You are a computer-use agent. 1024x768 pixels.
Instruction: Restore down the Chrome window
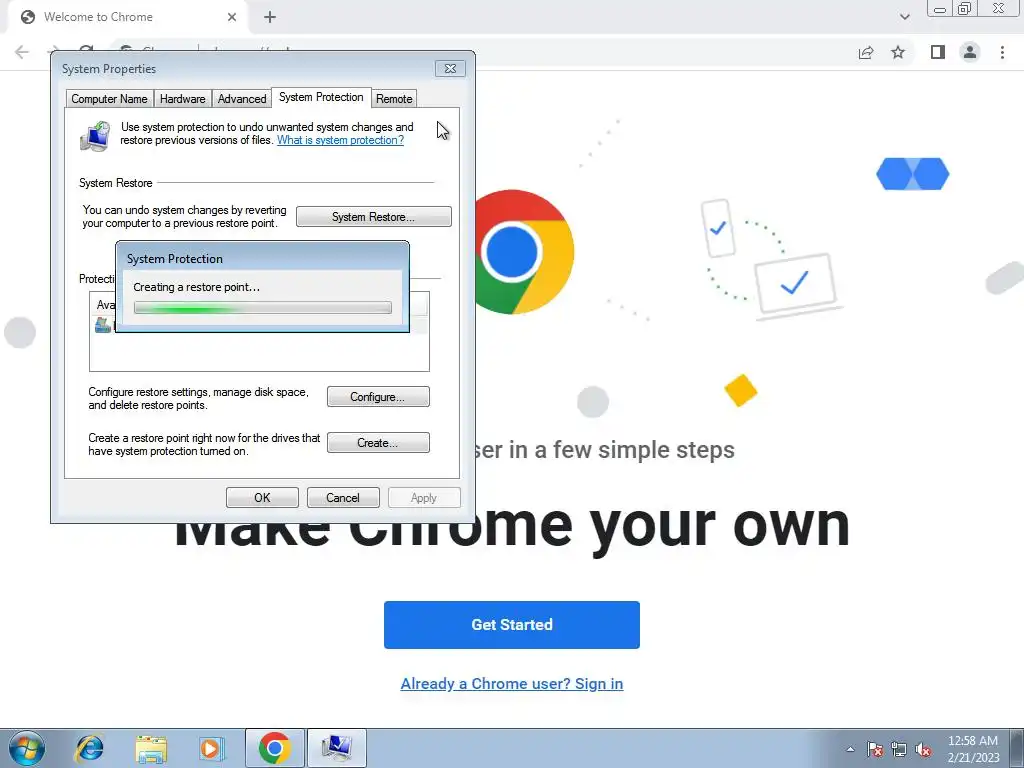(965, 9)
